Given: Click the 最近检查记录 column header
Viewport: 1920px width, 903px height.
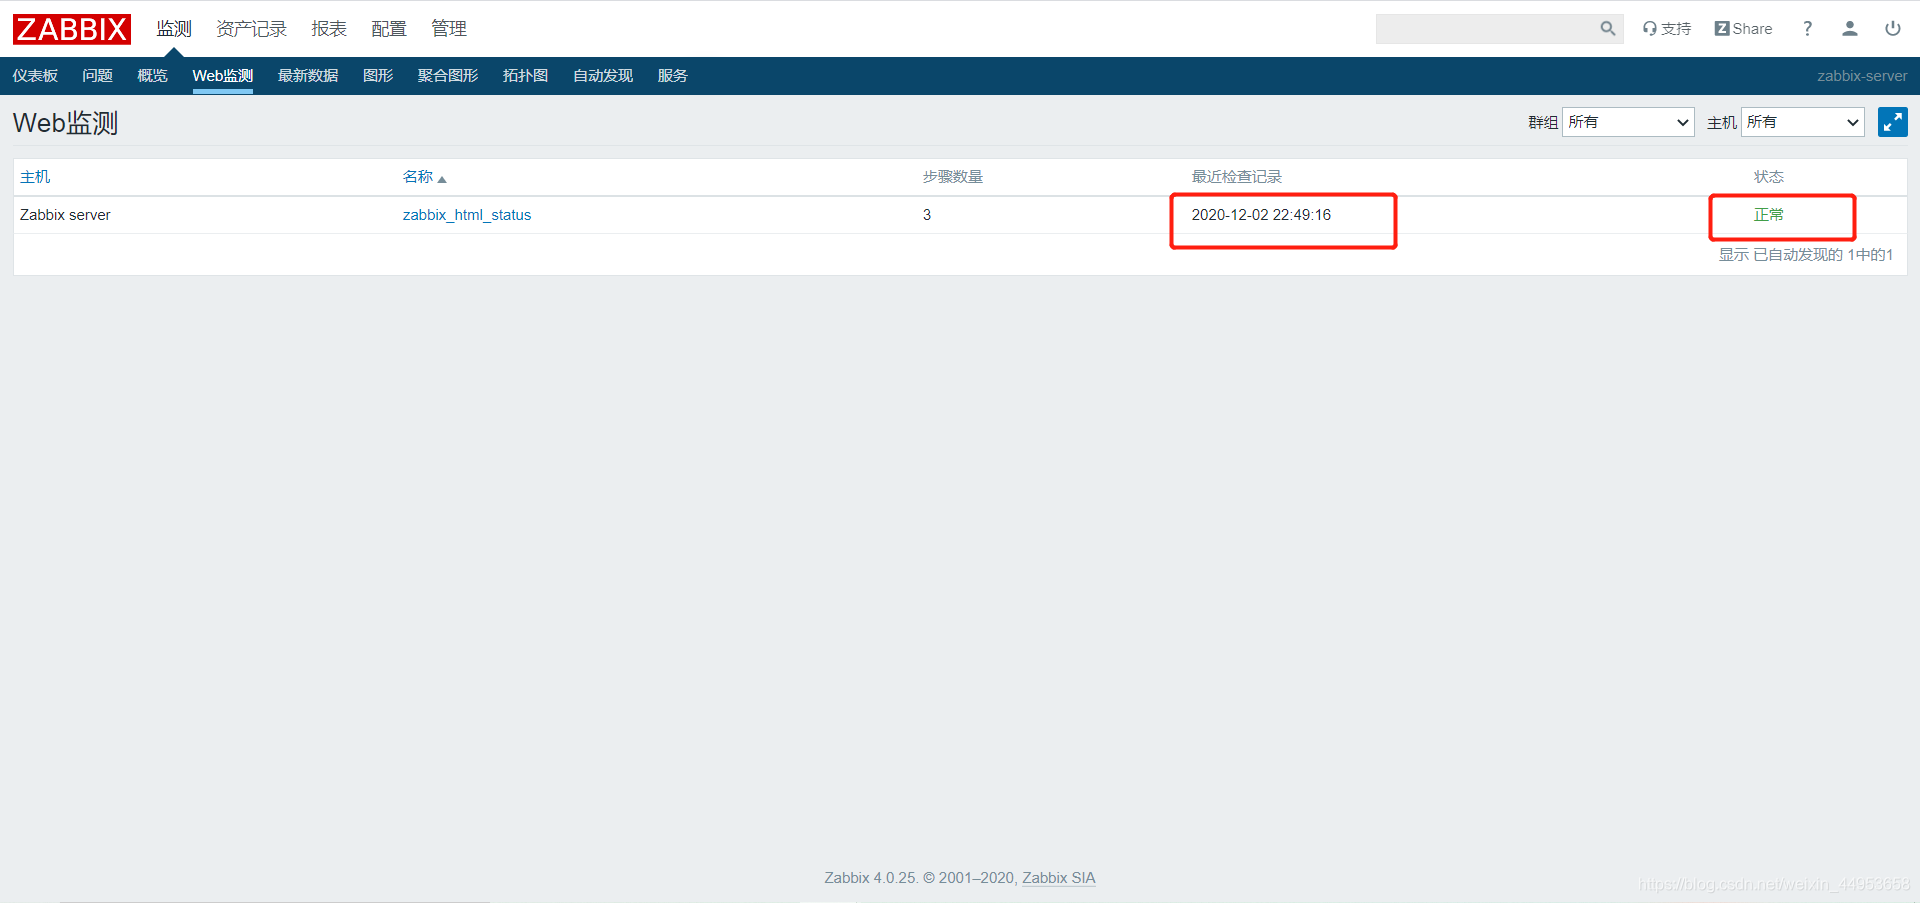Looking at the screenshot, I should click(x=1237, y=177).
